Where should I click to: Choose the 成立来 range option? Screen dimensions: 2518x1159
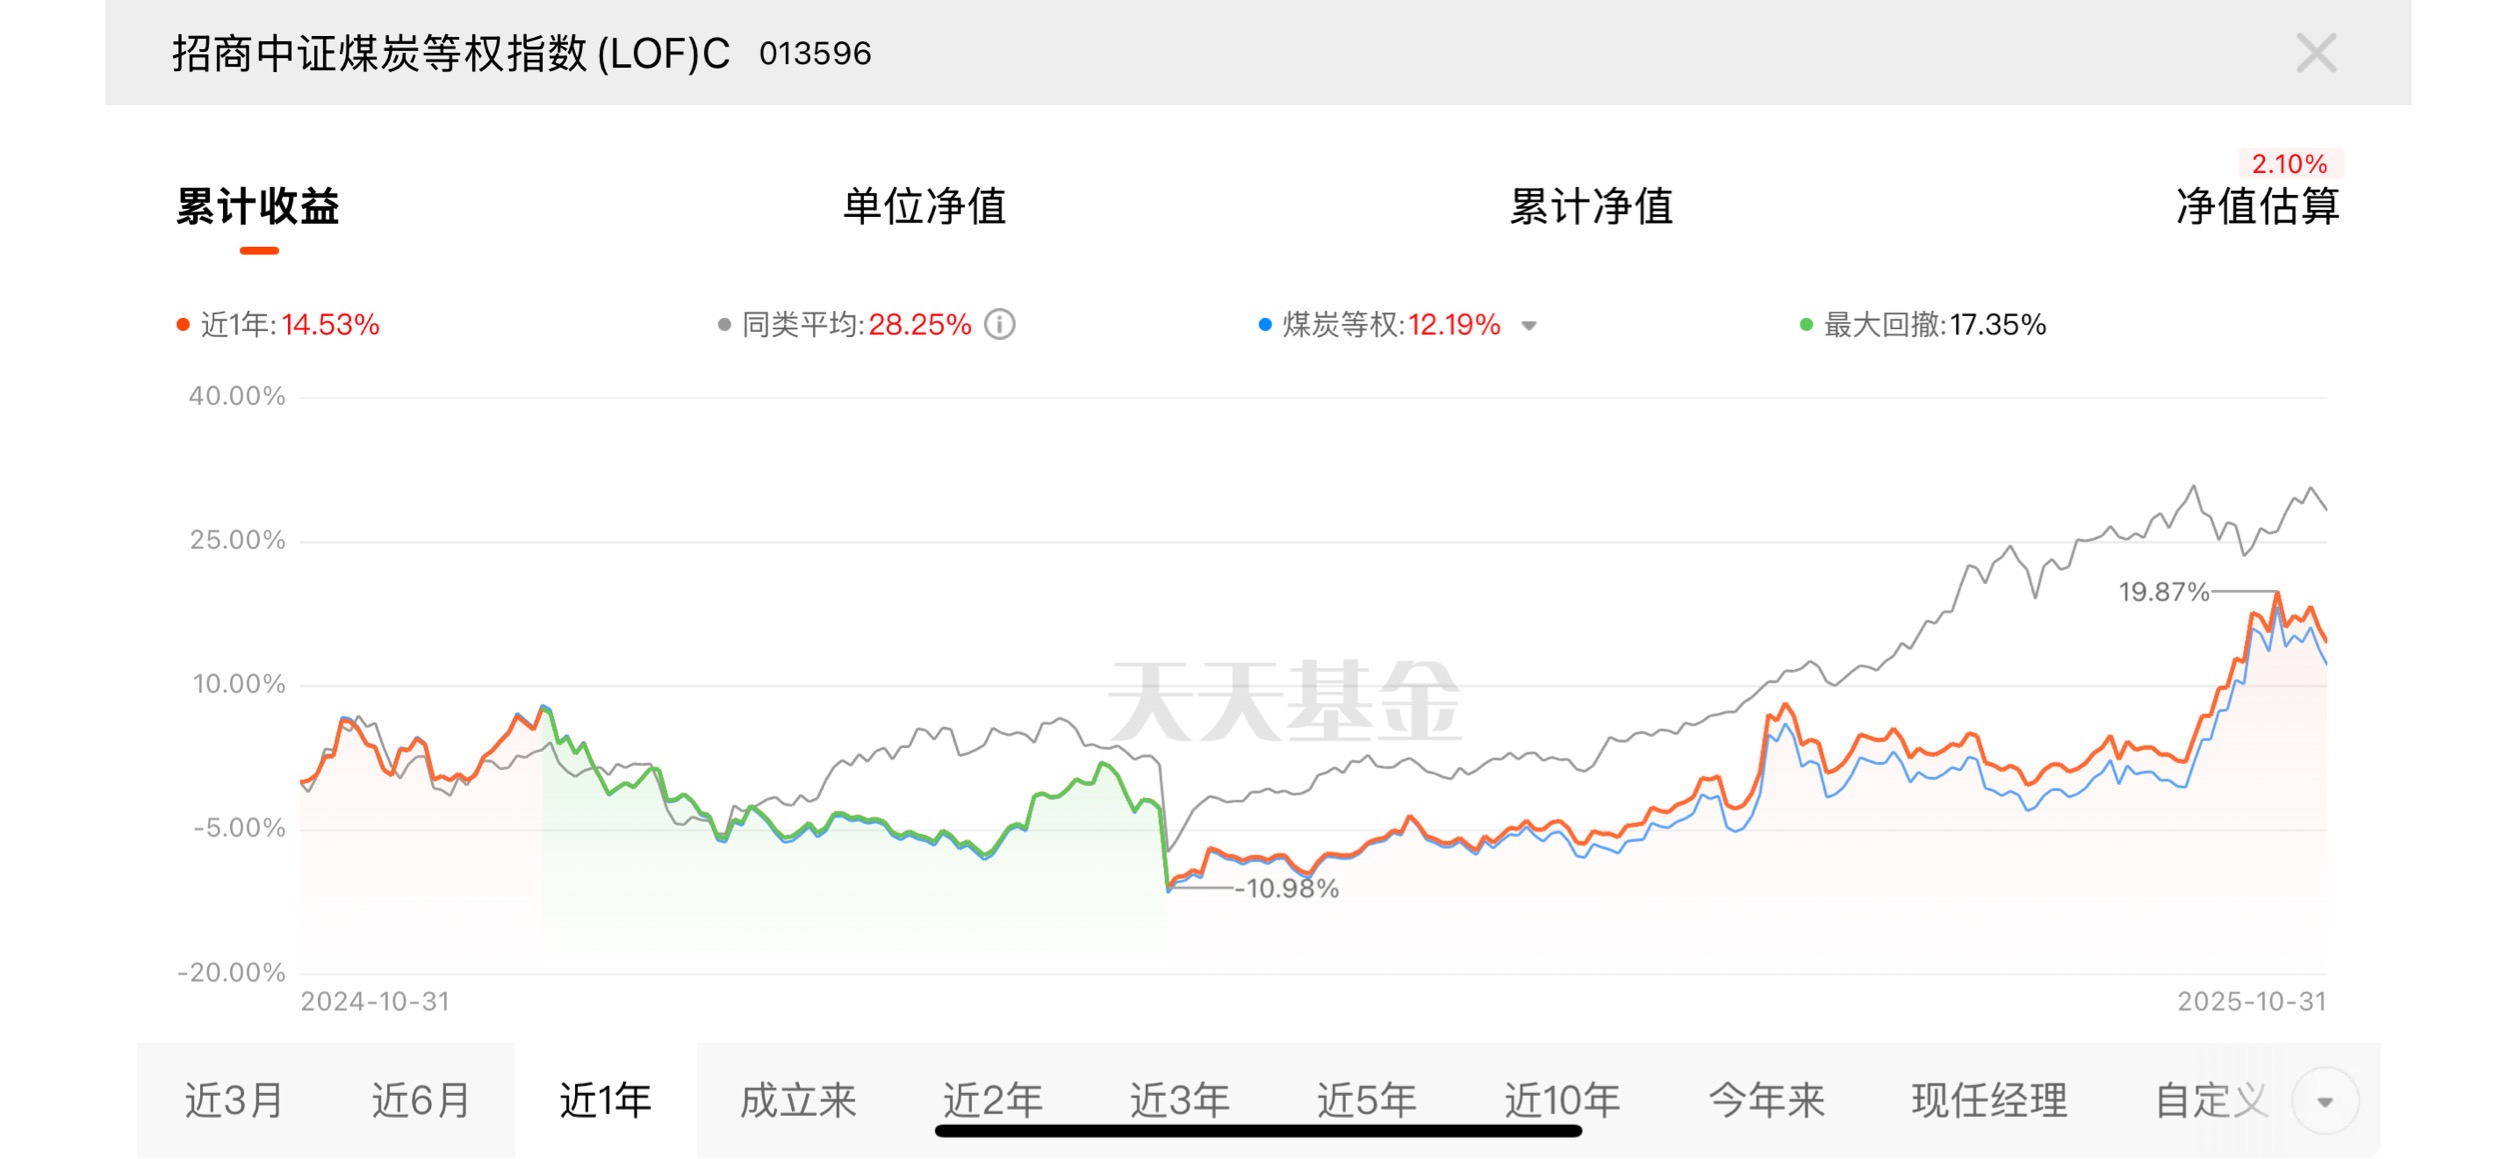798,1101
